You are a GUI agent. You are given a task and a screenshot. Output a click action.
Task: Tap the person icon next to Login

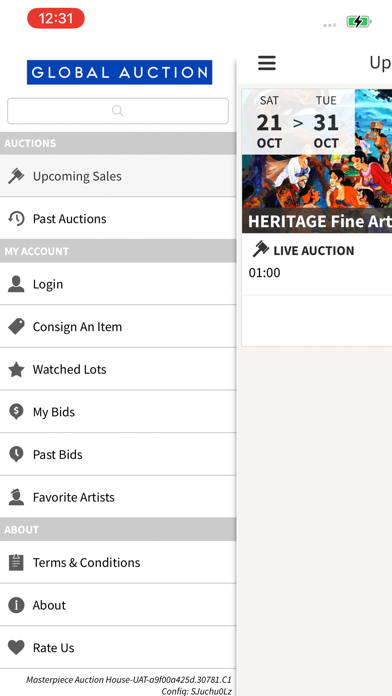[x=16, y=284]
